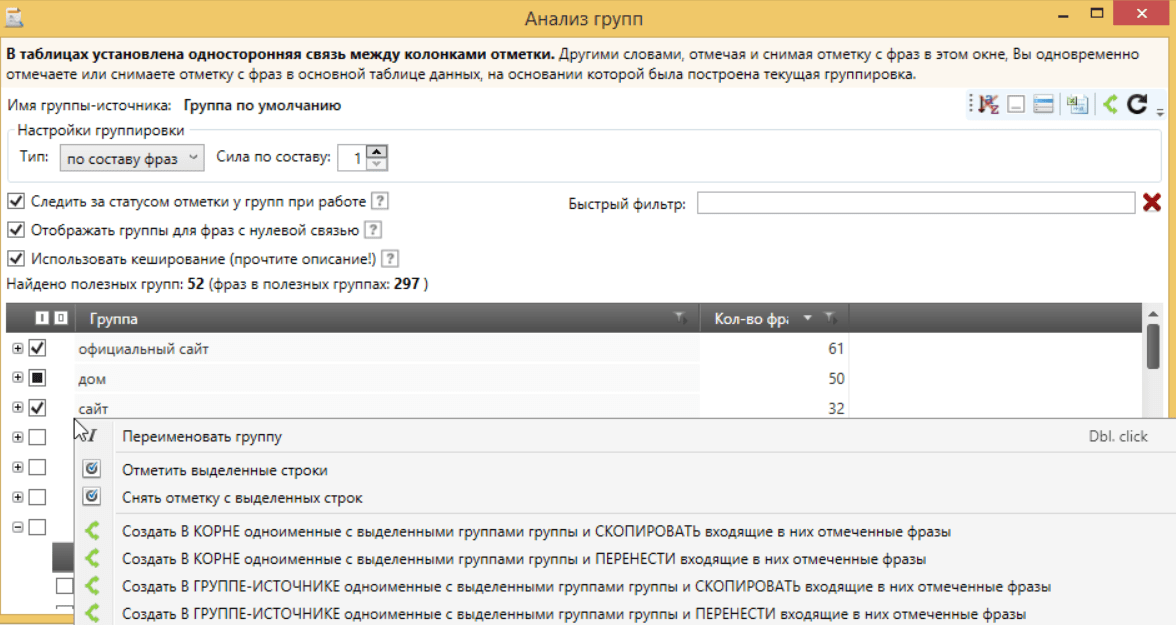Refresh the grouping with the circular arrow
This screenshot has height=625, width=1176.
click(1137, 104)
